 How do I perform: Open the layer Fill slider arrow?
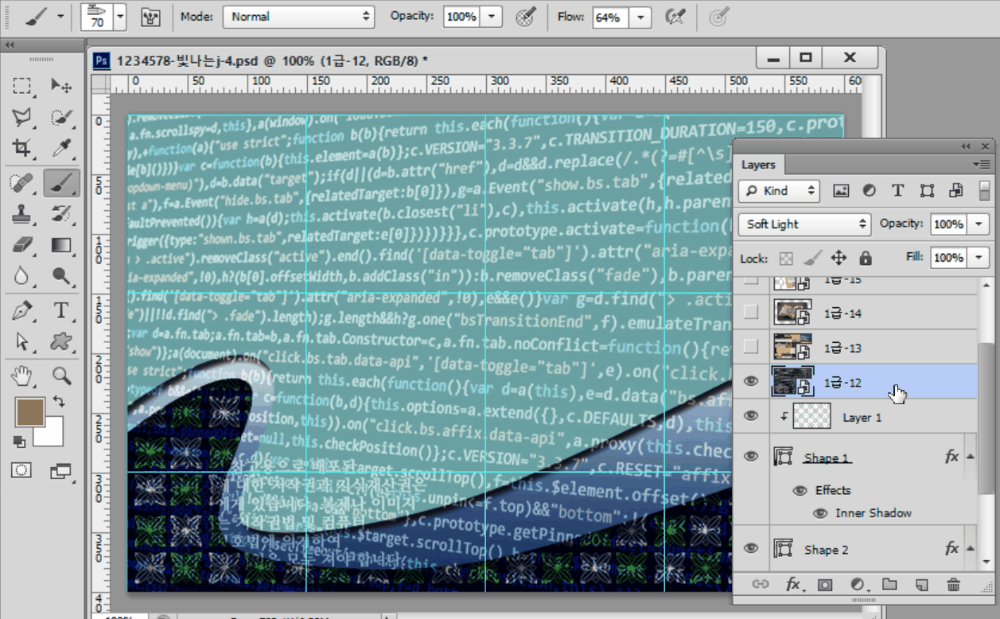pyautogui.click(x=978, y=258)
